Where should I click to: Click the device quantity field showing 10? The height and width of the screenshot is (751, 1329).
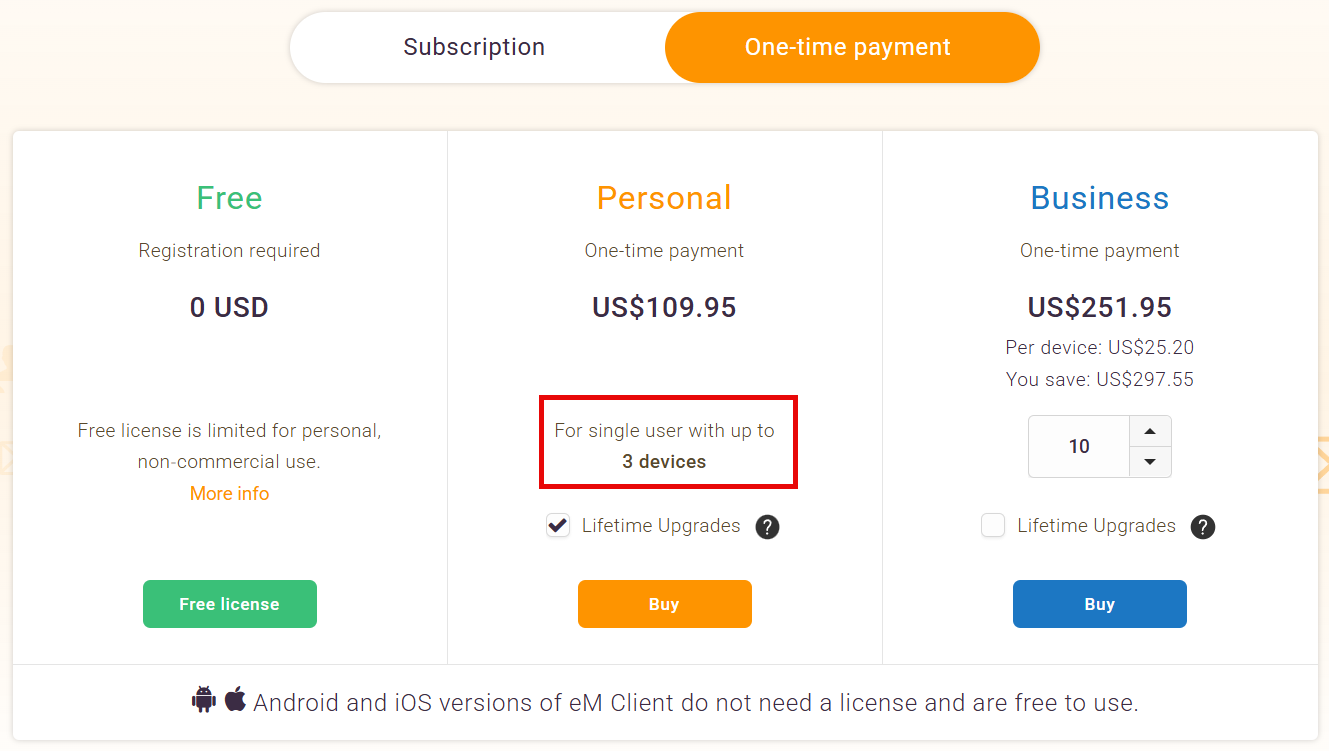(x=1079, y=447)
